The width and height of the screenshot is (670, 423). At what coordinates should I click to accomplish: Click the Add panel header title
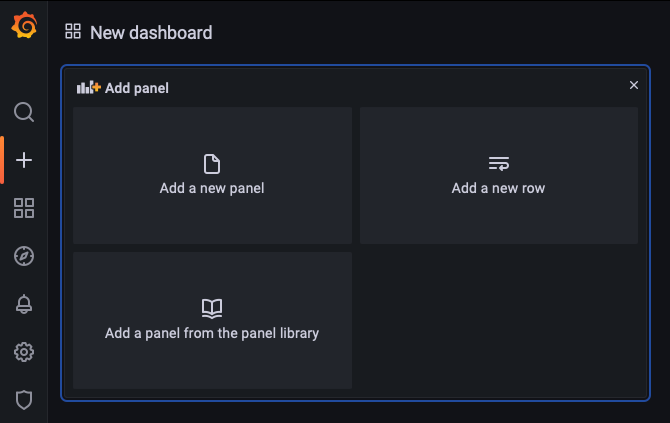(x=137, y=88)
